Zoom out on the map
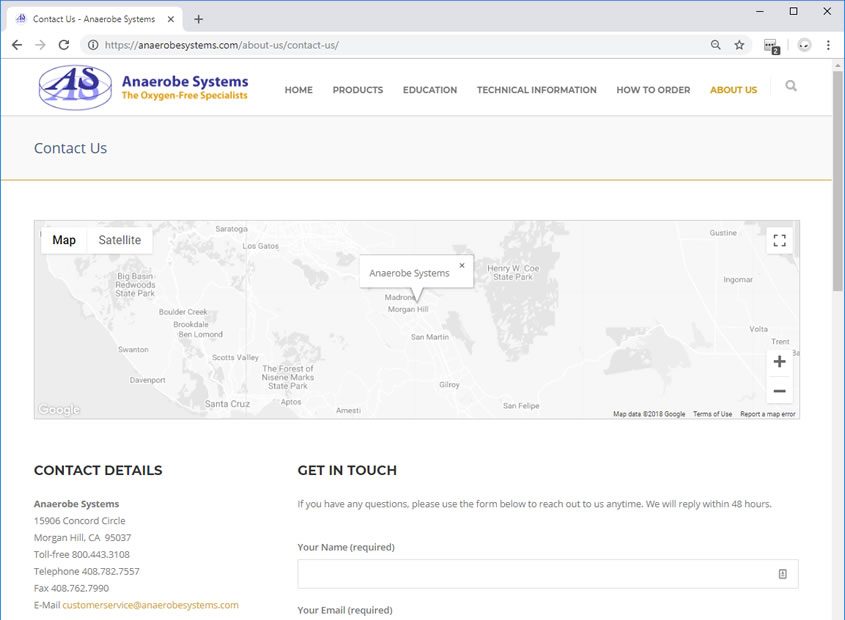Viewport: 845px width, 620px height. (x=780, y=391)
